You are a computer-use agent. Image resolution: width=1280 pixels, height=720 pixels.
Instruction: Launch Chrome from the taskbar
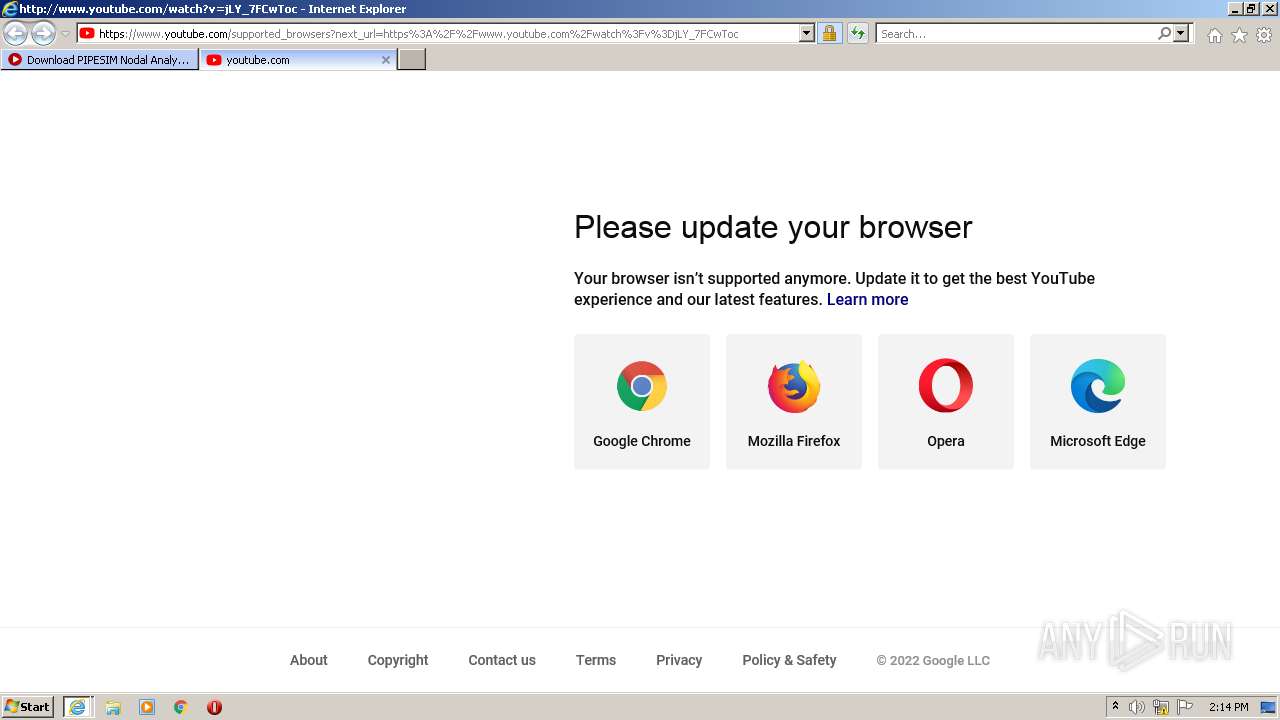tap(180, 707)
